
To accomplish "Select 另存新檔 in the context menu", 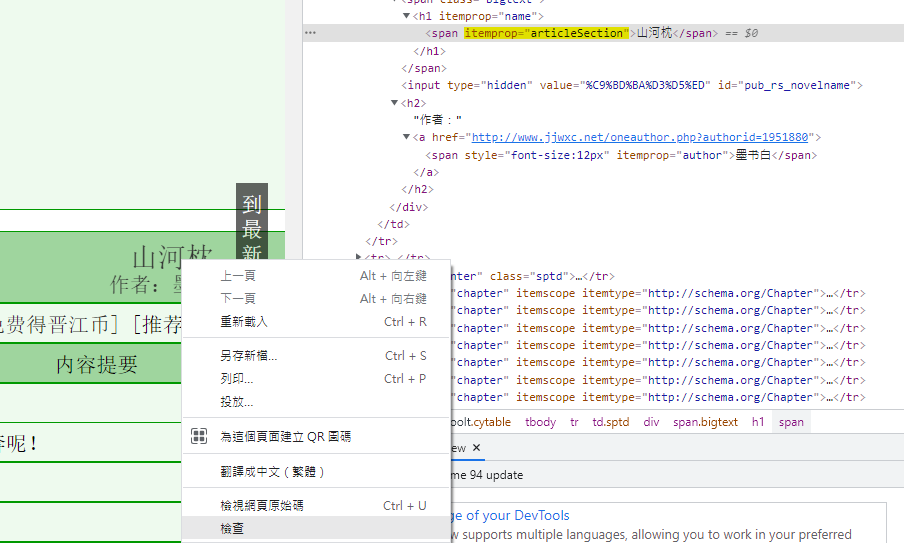I will point(316,356).
